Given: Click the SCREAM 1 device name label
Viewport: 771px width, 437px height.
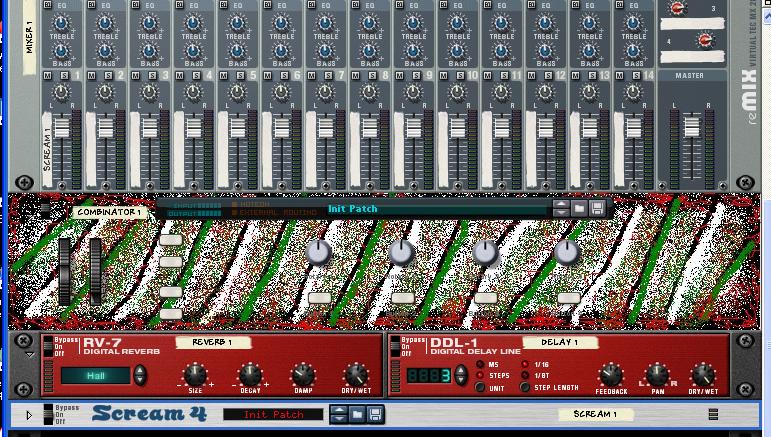Looking at the screenshot, I should (x=595, y=414).
